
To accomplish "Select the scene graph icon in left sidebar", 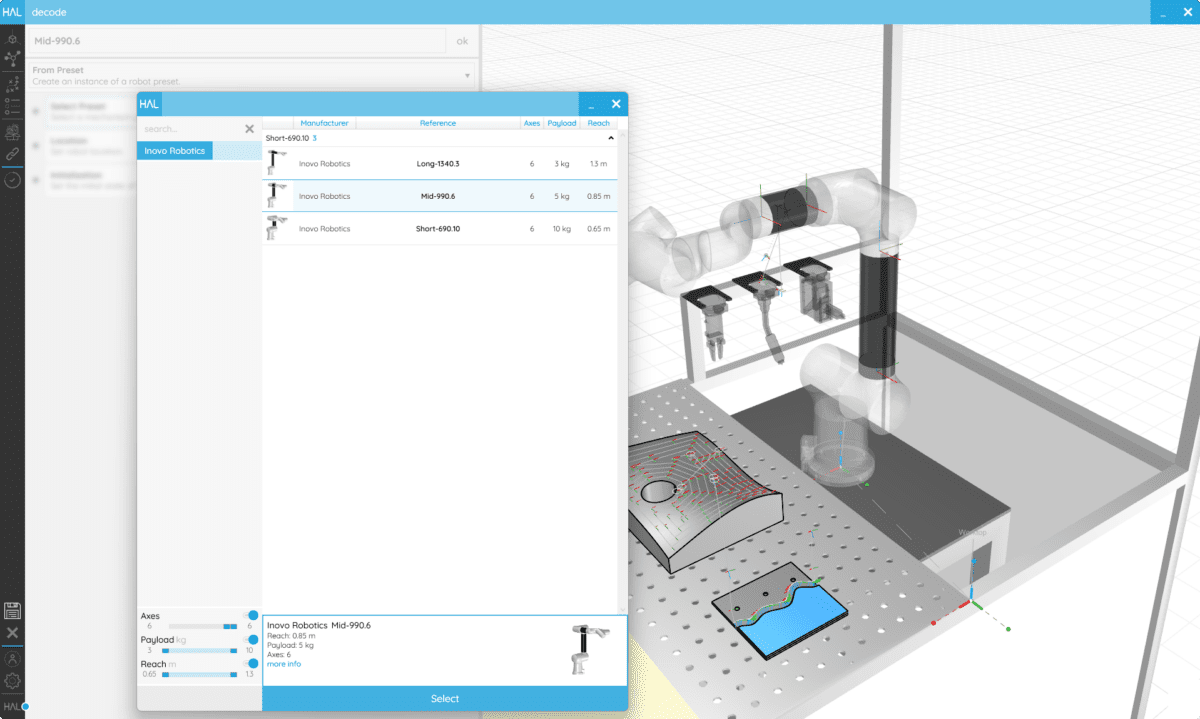I will pos(11,39).
